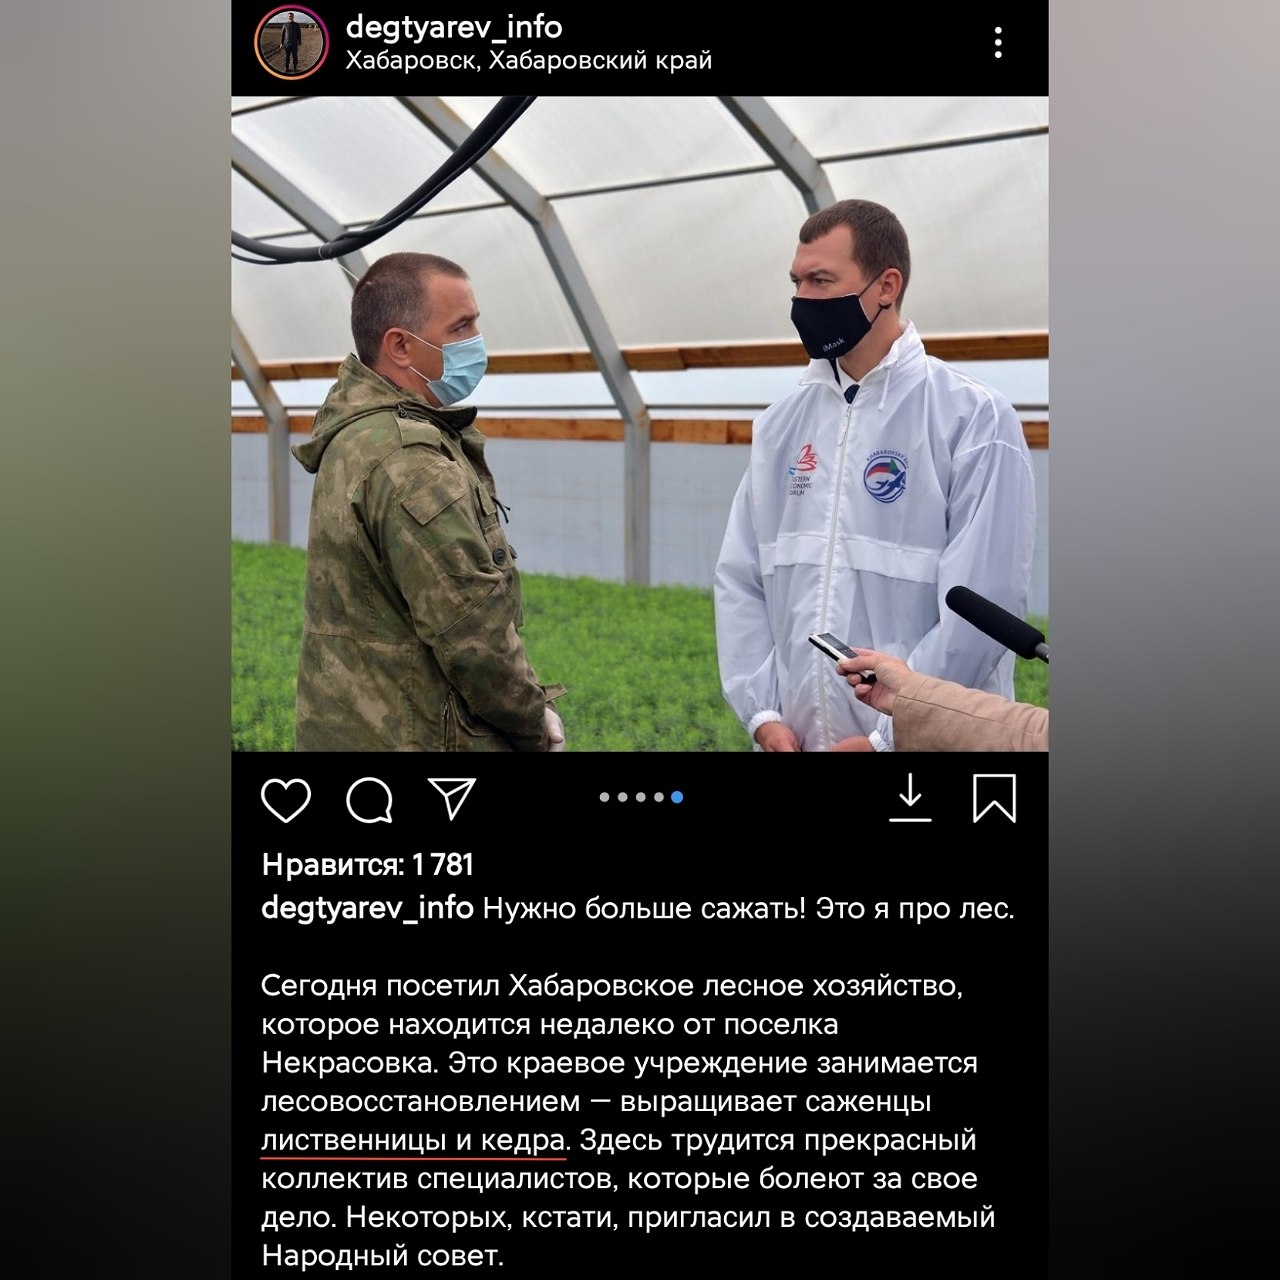Download the photo with download arrow icon
This screenshot has height=1280, width=1280.
click(910, 799)
